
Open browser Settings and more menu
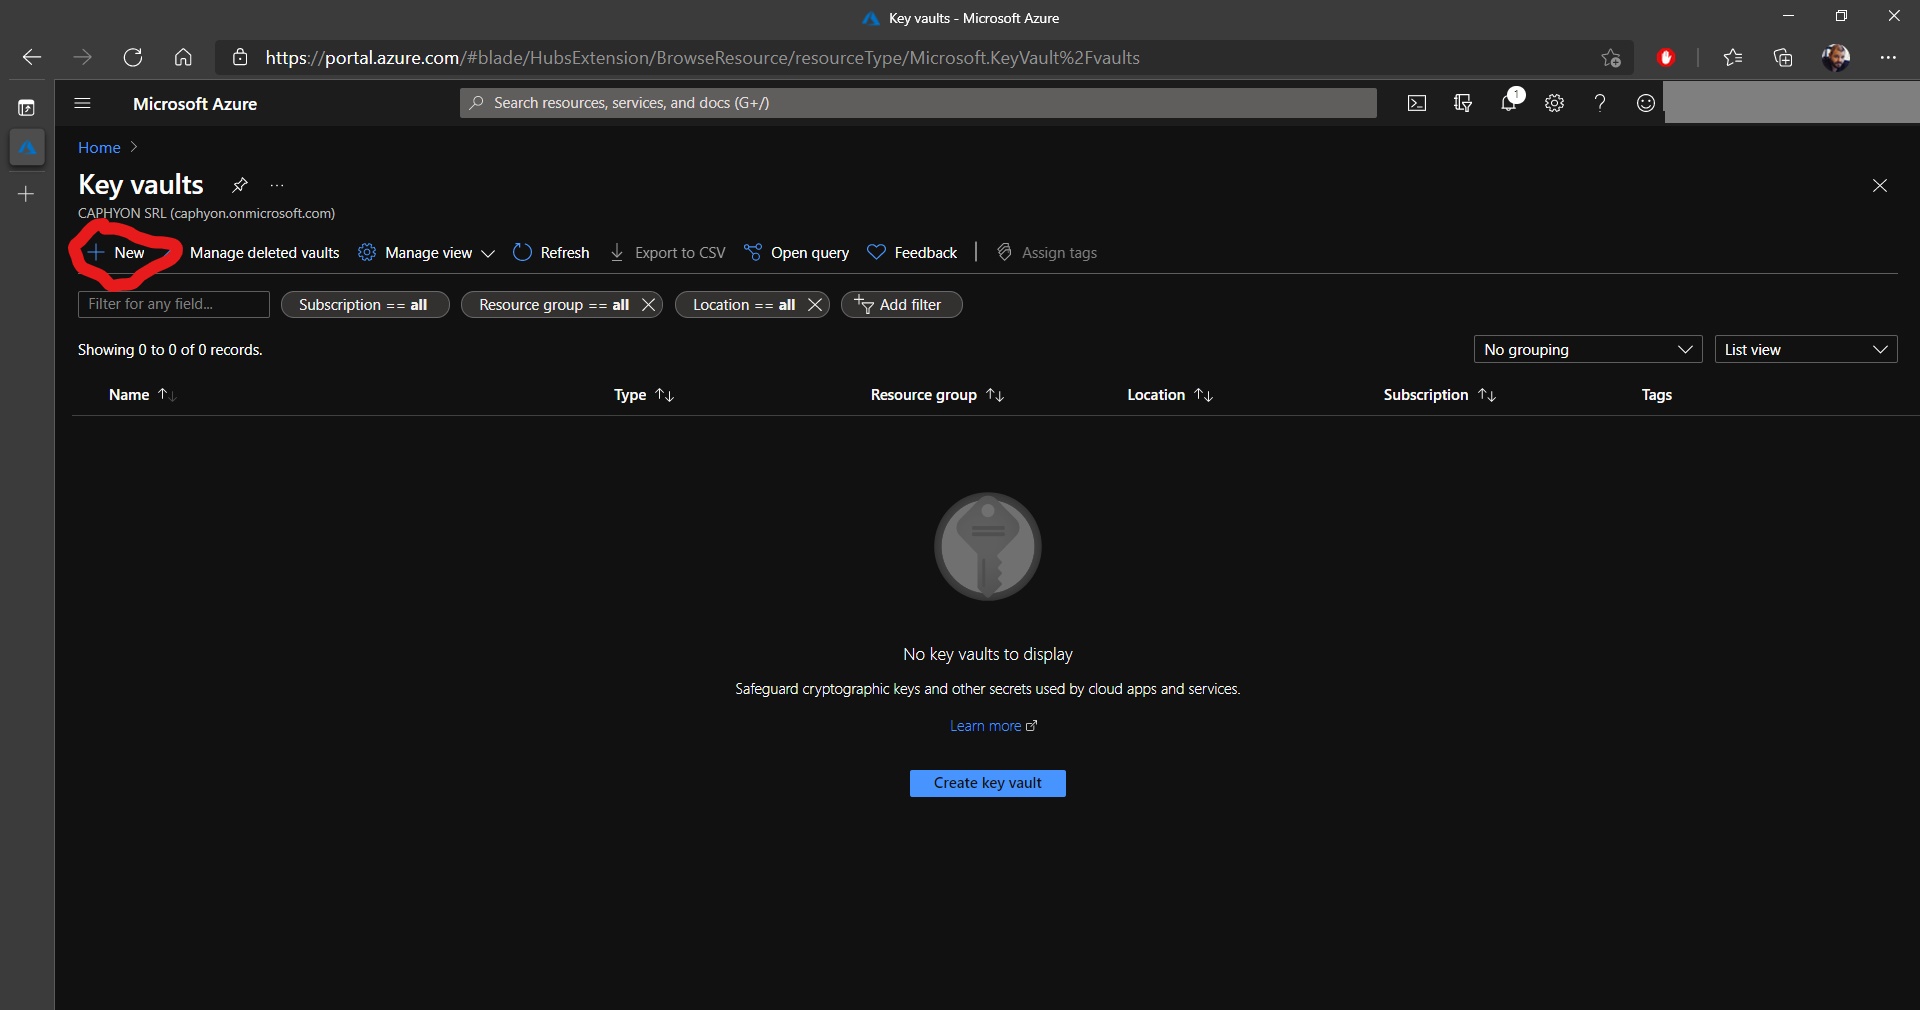(1888, 58)
